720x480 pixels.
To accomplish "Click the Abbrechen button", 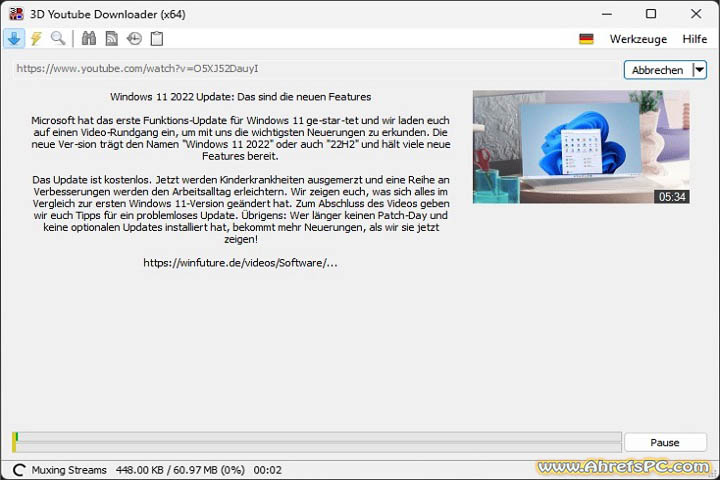I will click(x=657, y=70).
